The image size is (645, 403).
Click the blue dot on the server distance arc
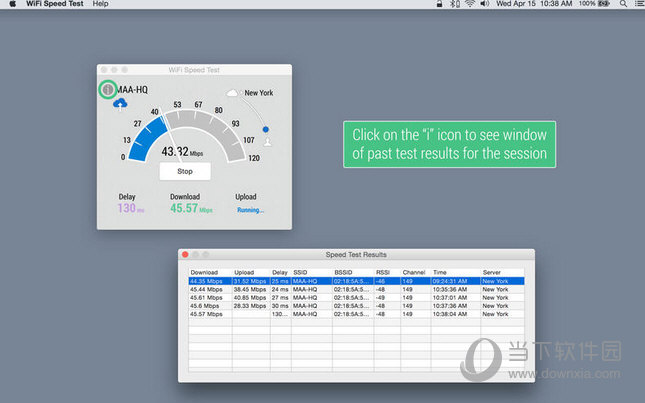(266, 129)
